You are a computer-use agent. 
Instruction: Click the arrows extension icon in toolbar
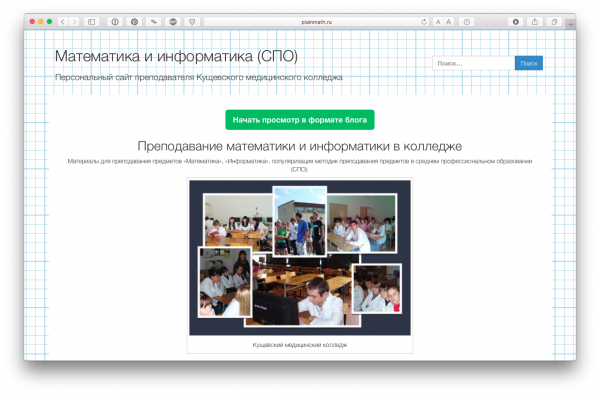(x=153, y=22)
